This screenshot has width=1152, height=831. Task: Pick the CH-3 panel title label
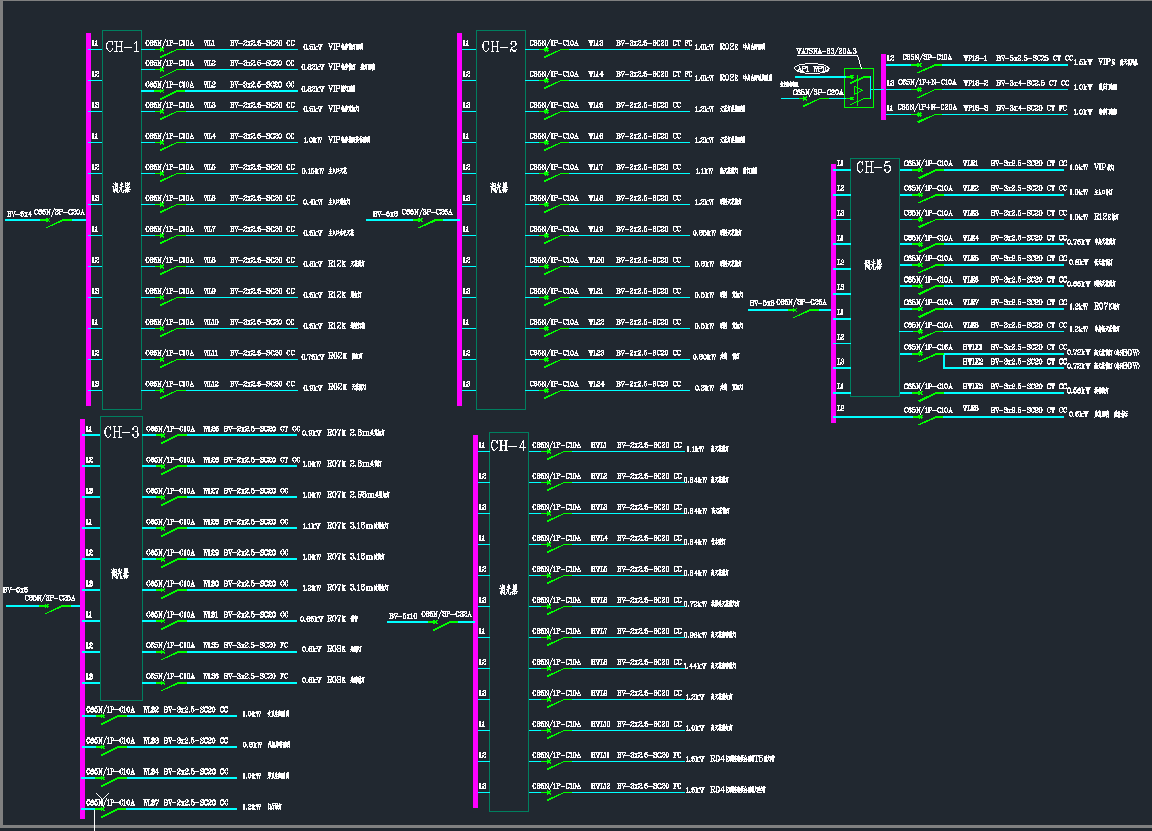point(121,433)
